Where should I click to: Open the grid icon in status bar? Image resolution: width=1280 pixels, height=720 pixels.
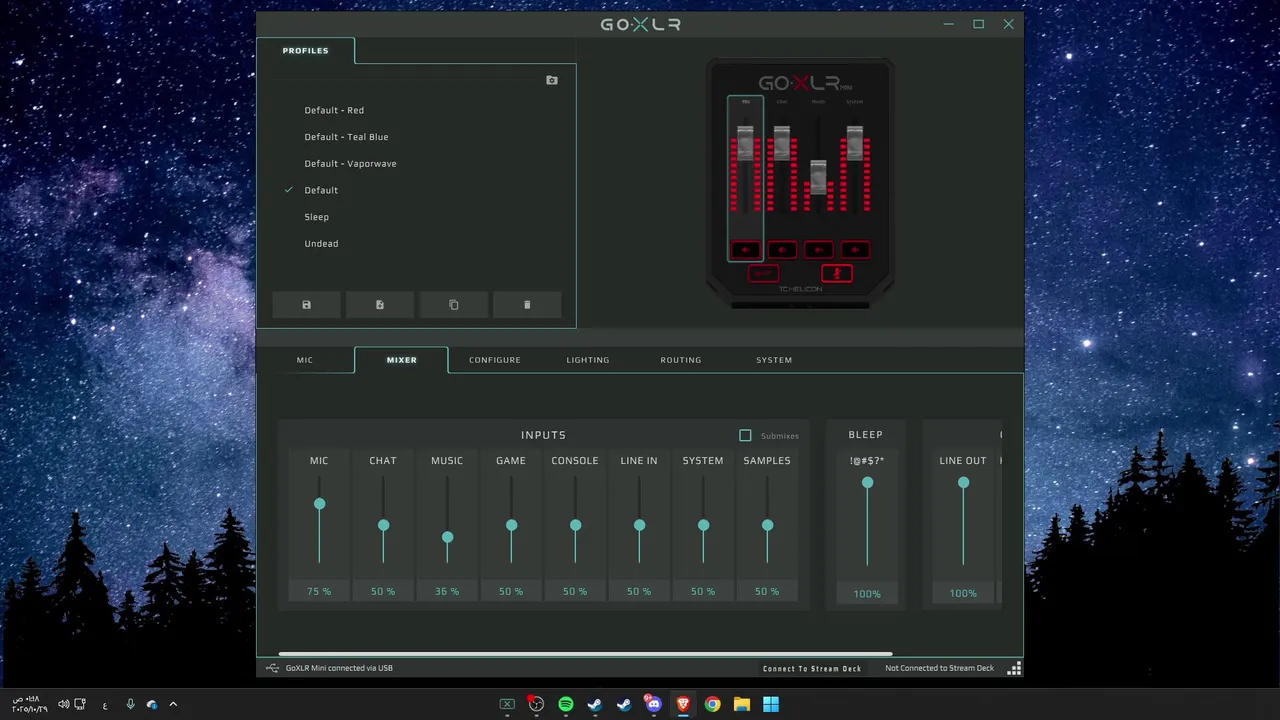1014,668
